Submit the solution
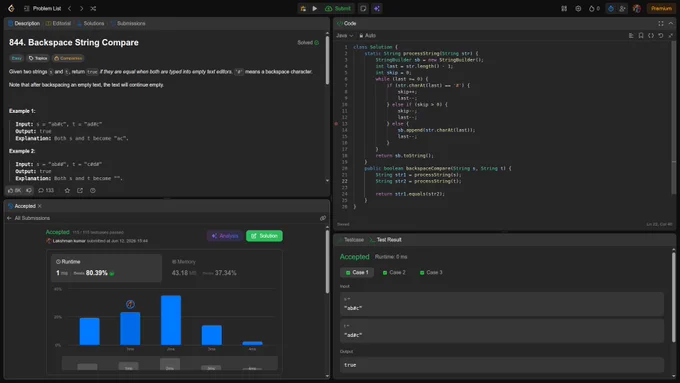 coord(338,8)
